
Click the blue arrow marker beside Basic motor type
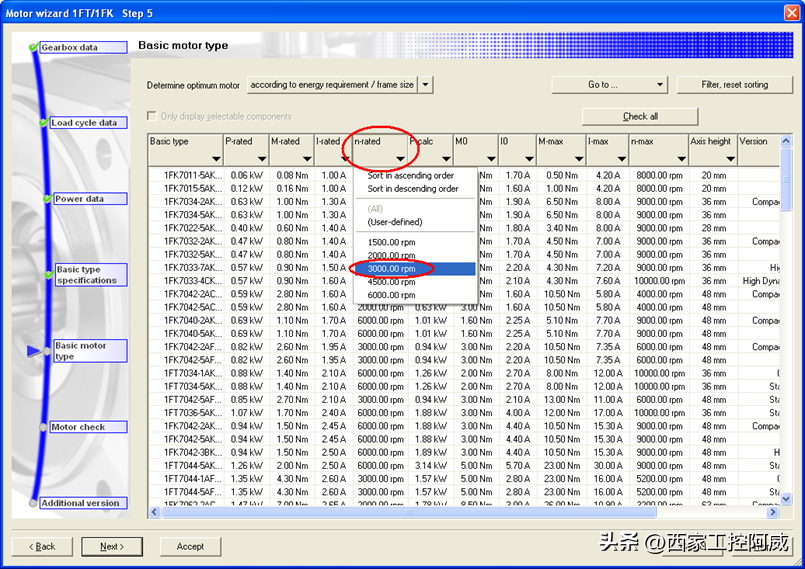[36, 351]
